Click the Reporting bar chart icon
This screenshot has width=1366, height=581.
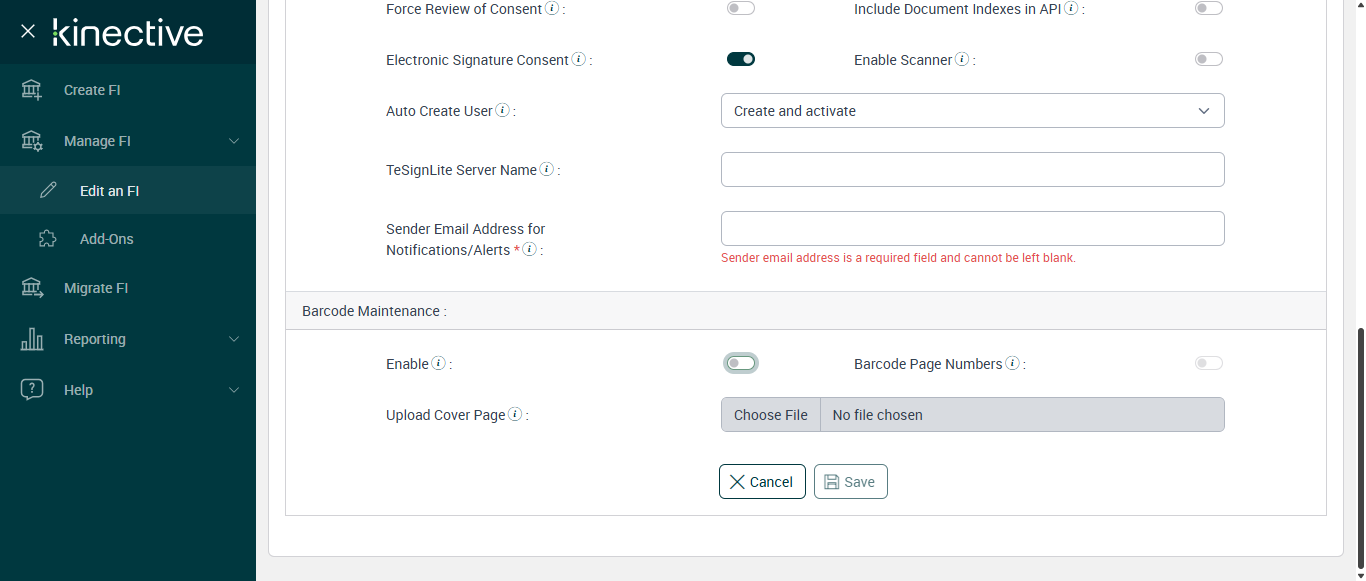pos(32,339)
